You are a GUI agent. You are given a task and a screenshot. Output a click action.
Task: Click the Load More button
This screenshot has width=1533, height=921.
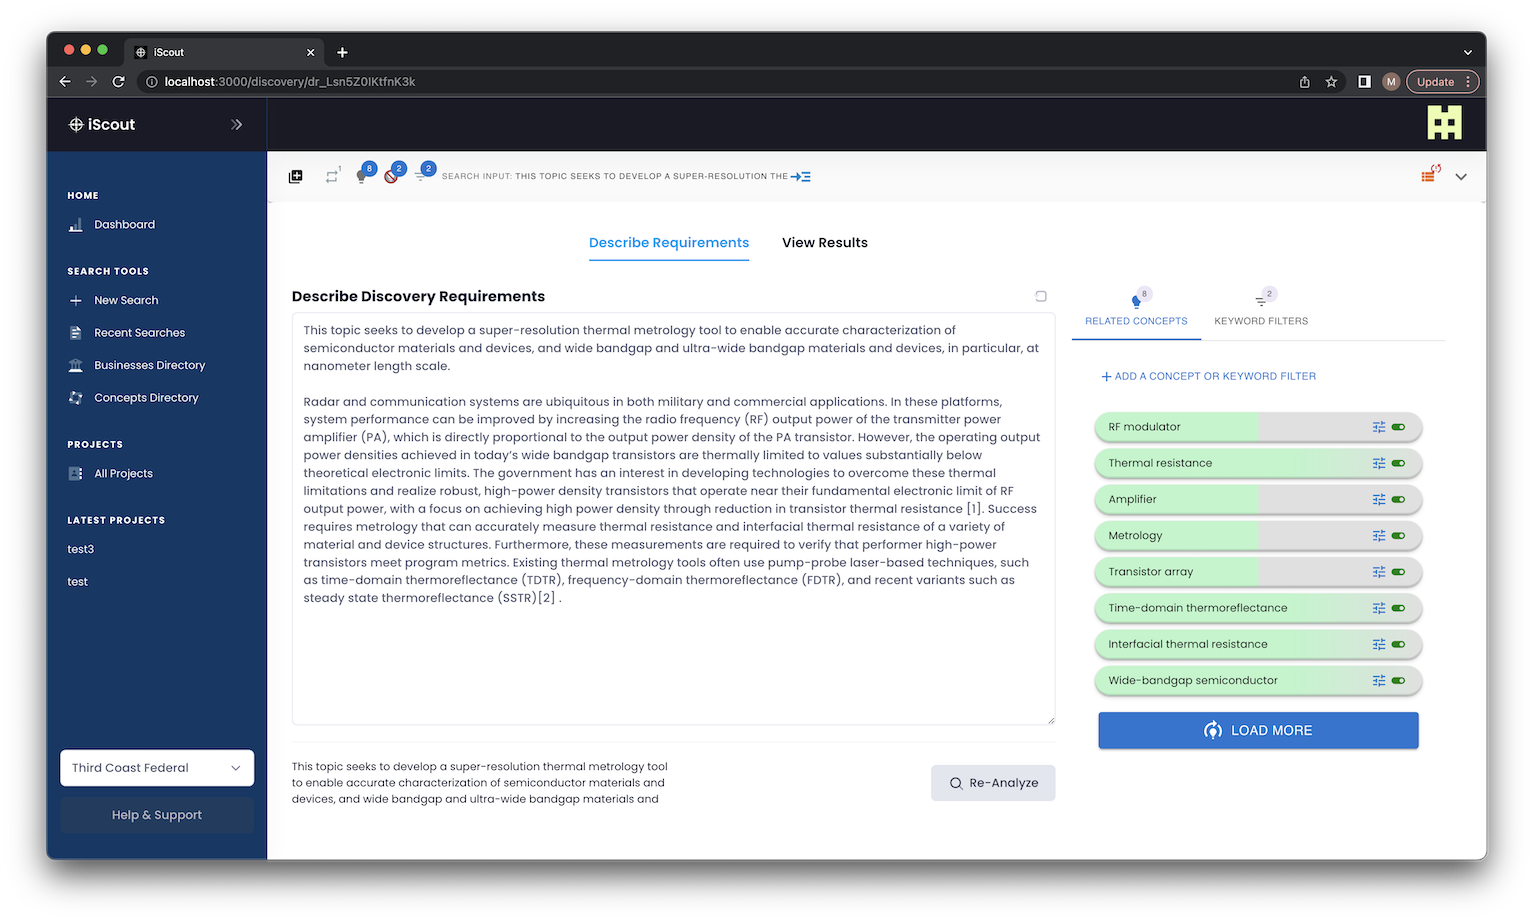1258,731
